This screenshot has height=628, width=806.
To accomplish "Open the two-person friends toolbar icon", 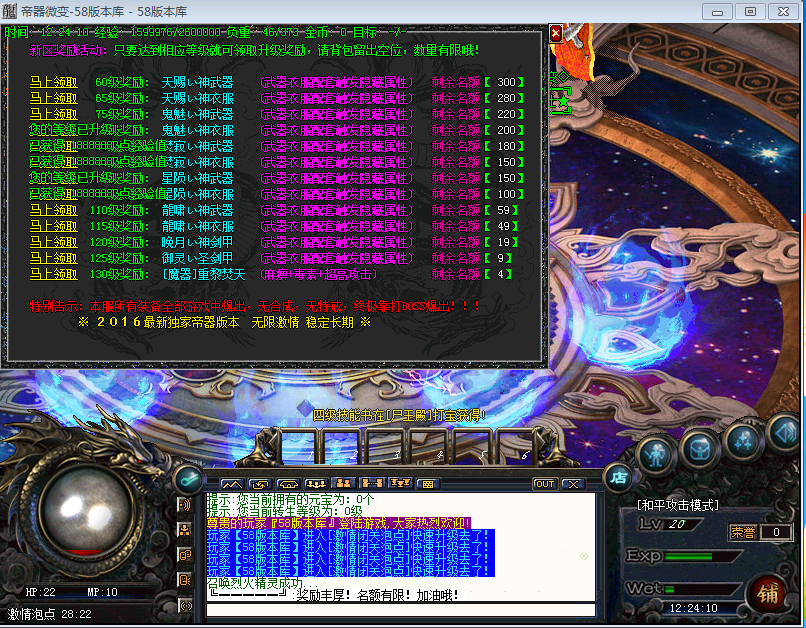I will (x=343, y=483).
